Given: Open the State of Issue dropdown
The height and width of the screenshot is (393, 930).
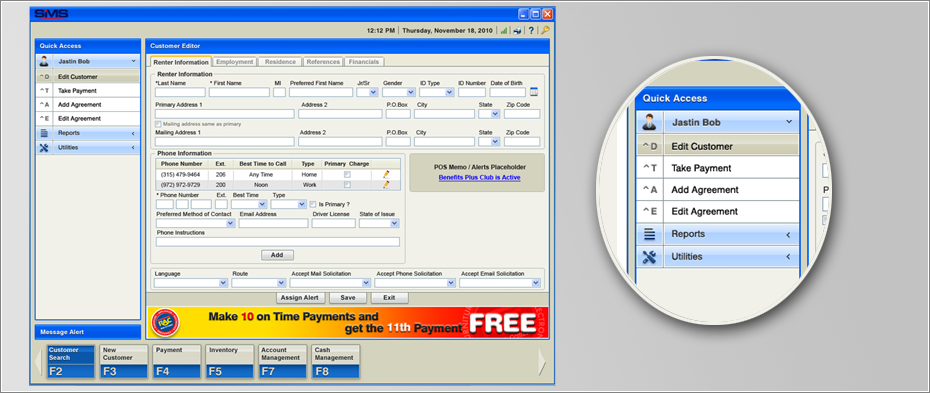Looking at the screenshot, I should pyautogui.click(x=379, y=223).
